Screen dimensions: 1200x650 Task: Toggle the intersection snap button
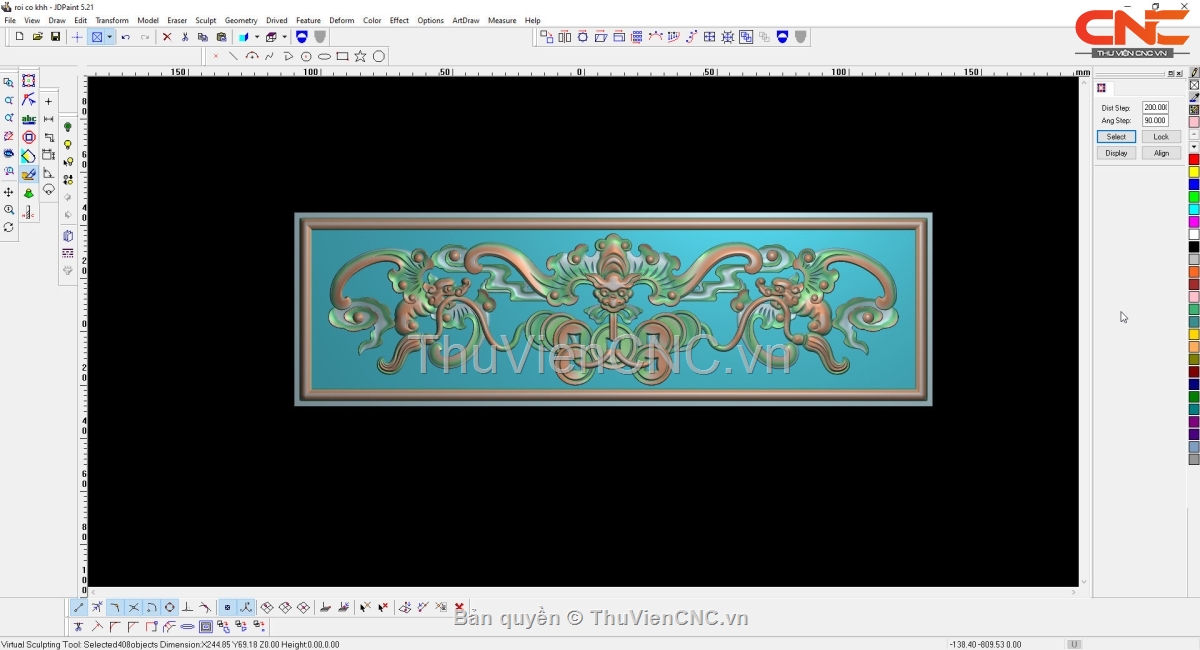[x=133, y=607]
